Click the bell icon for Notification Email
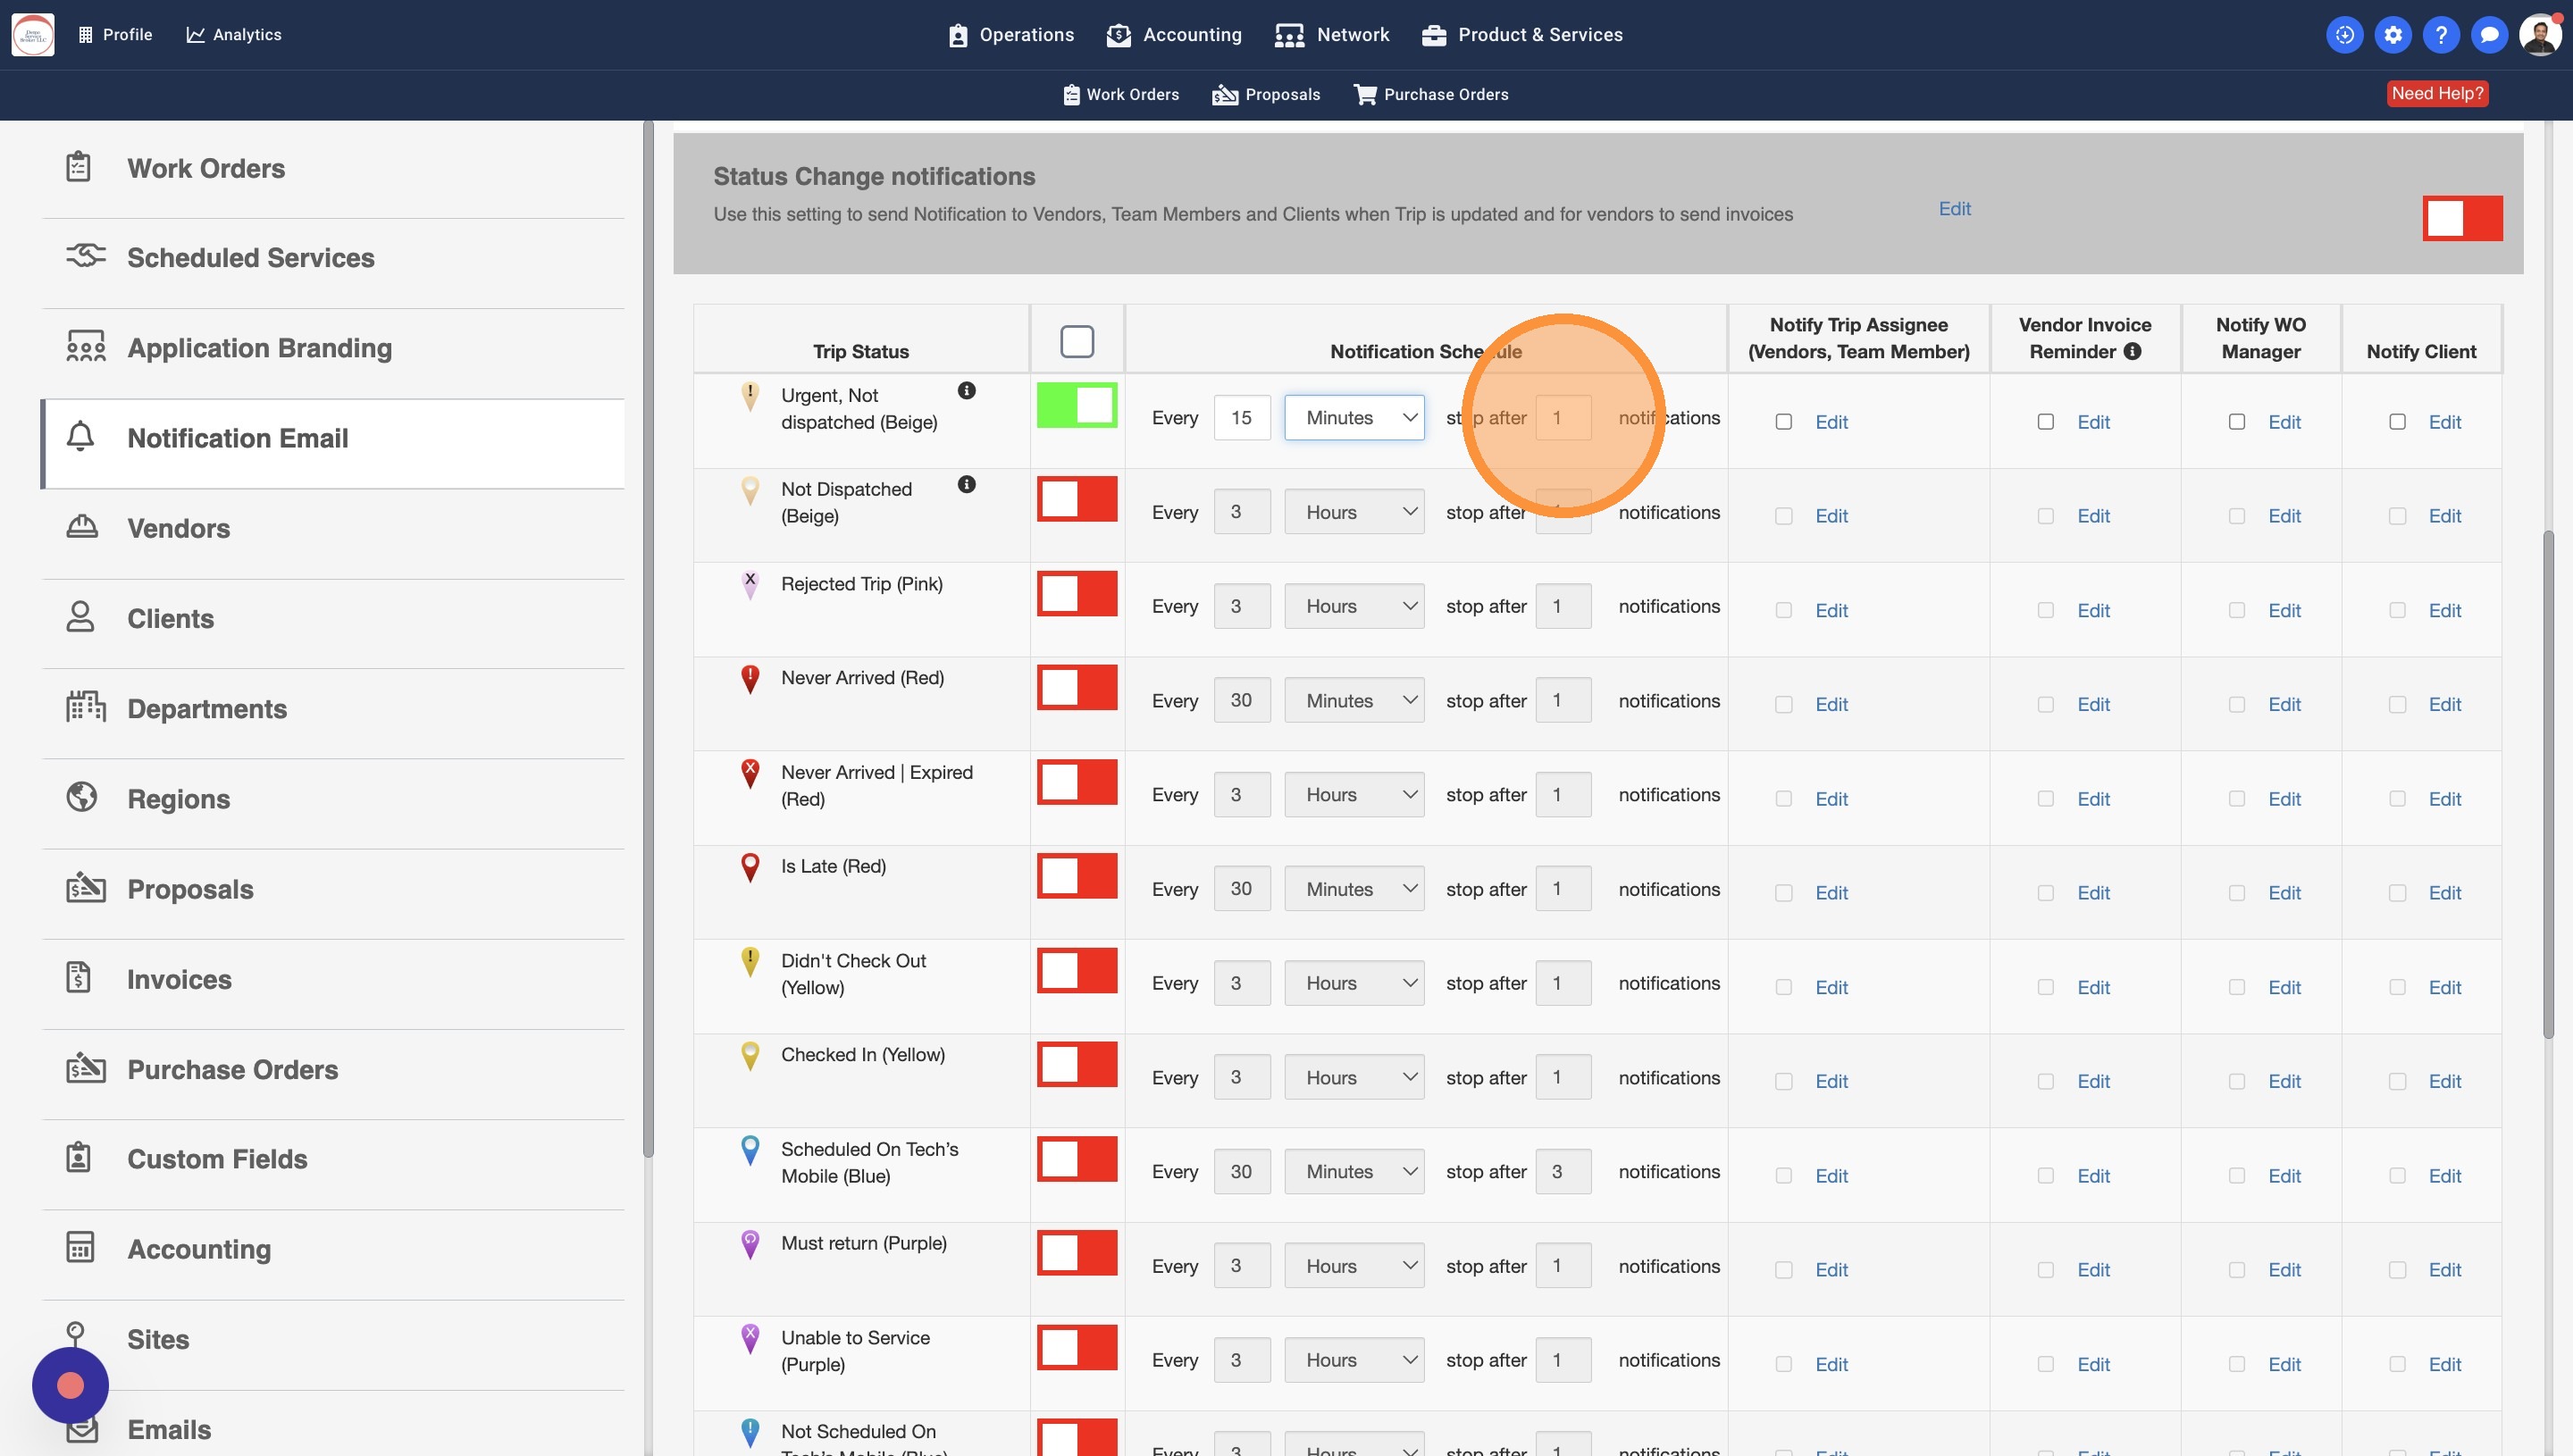 [x=80, y=437]
